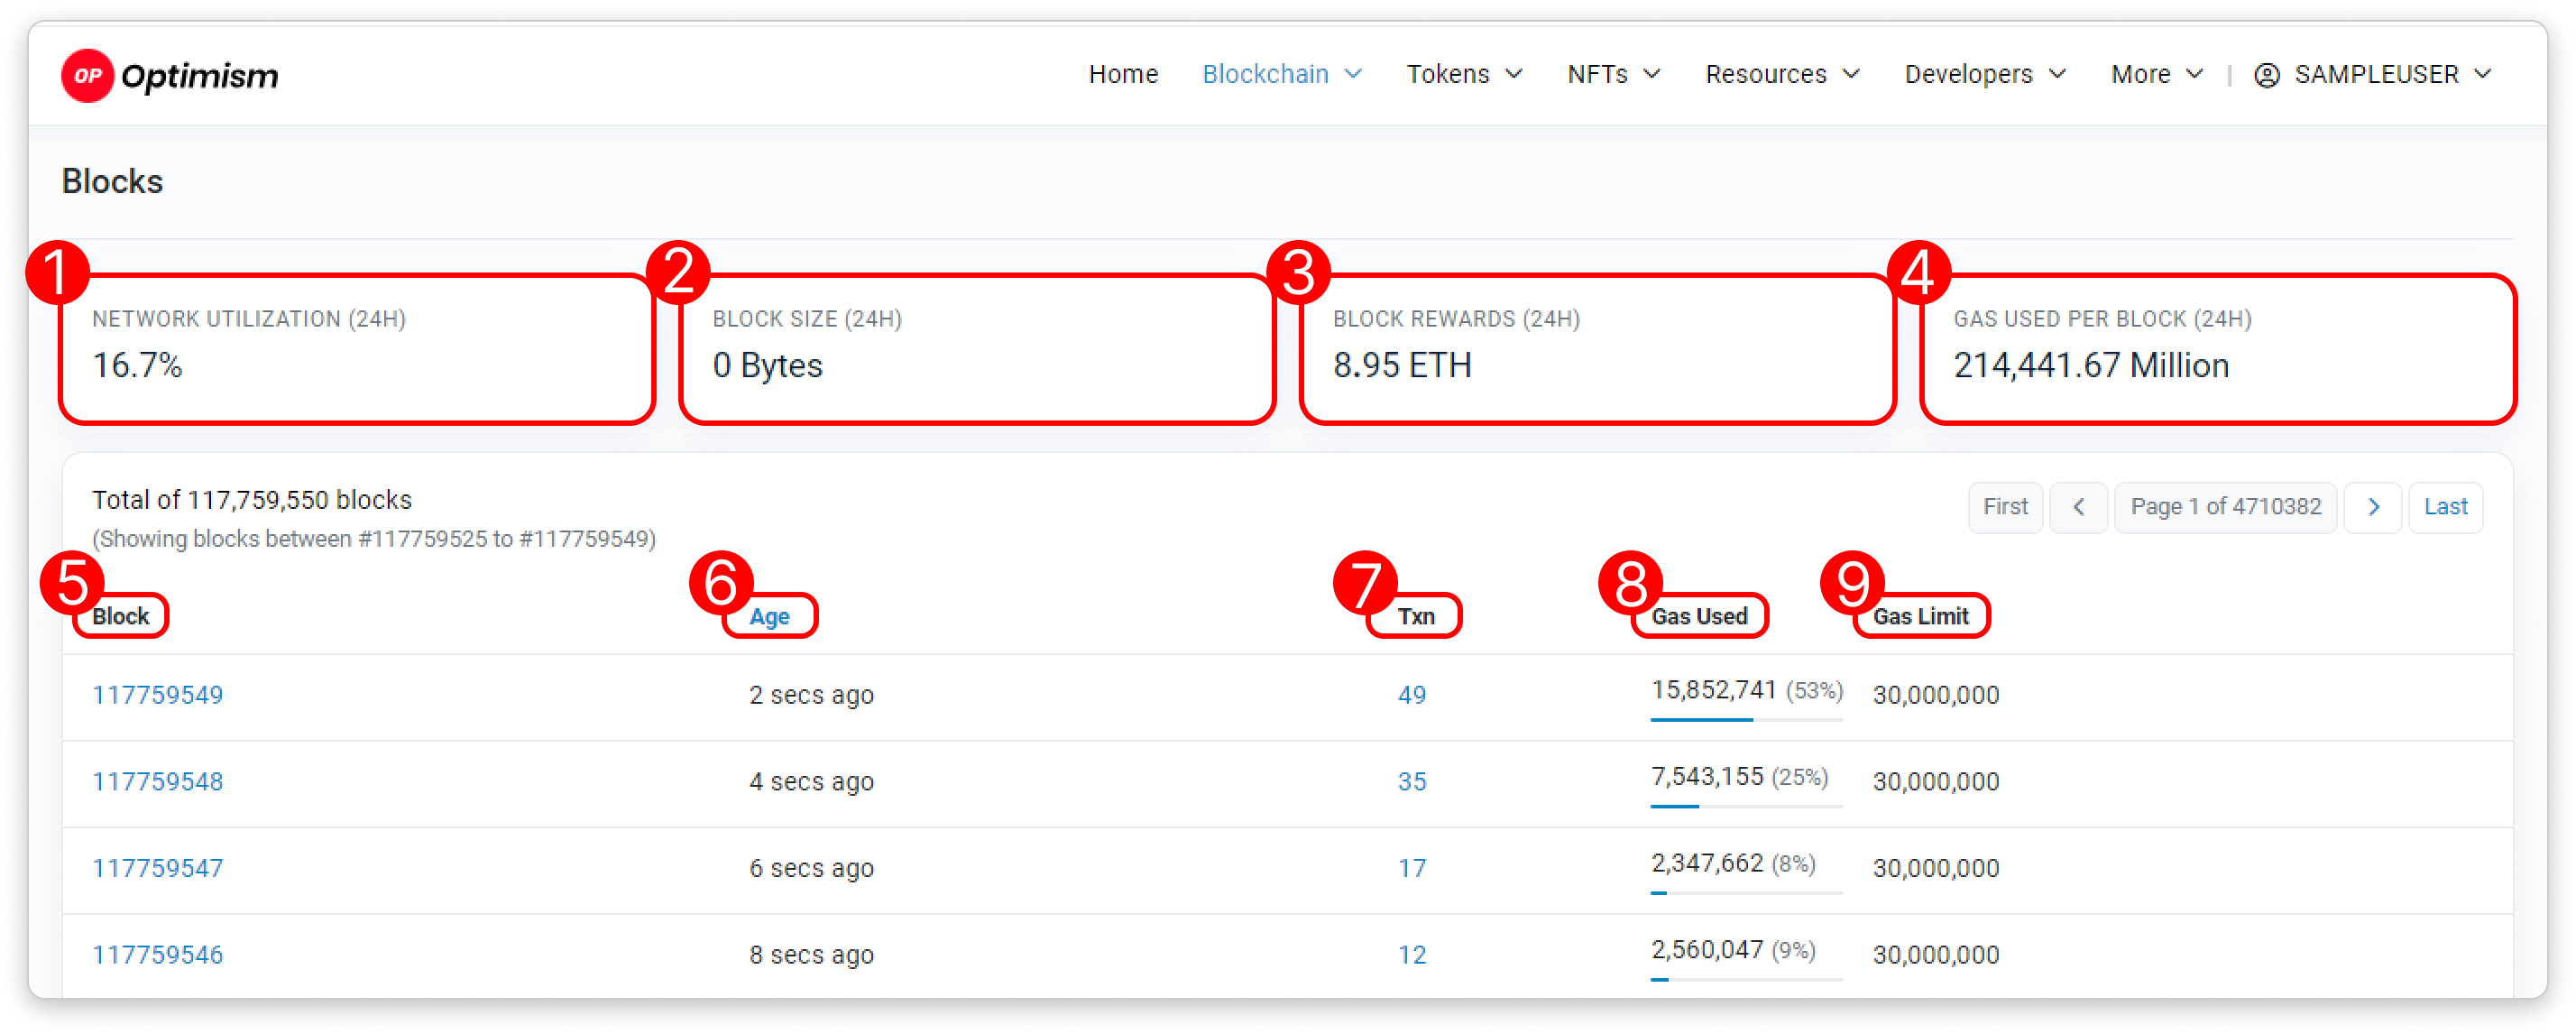The image size is (2576, 1034).
Task: Open block 117759547 link
Action: point(158,868)
